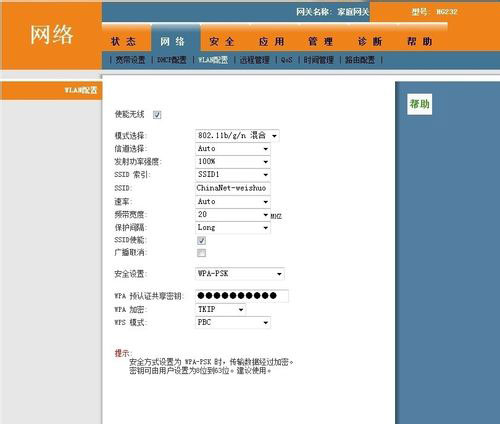Enable the 广播取消 checkbox
Image resolution: width=500 pixels, height=424 pixels.
click(201, 253)
